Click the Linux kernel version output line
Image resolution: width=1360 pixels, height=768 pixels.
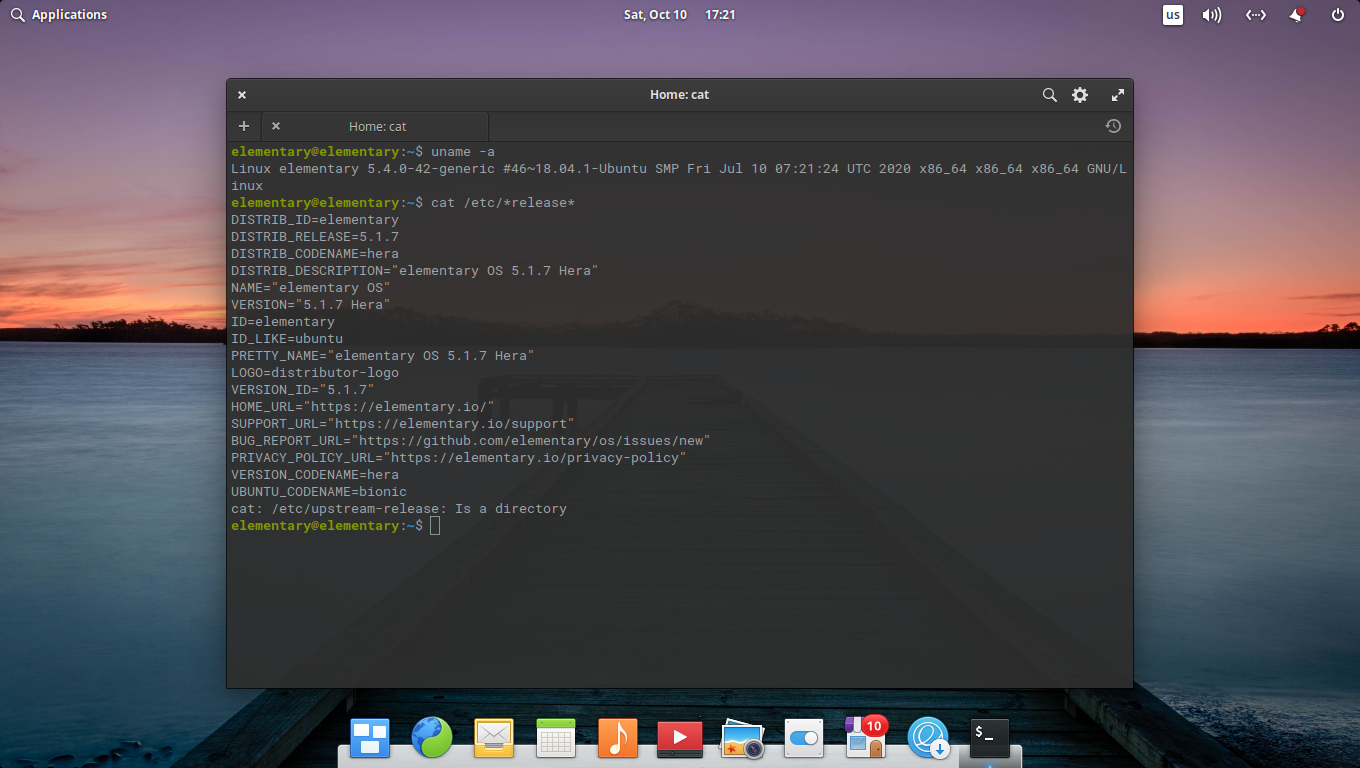pyautogui.click(x=679, y=177)
